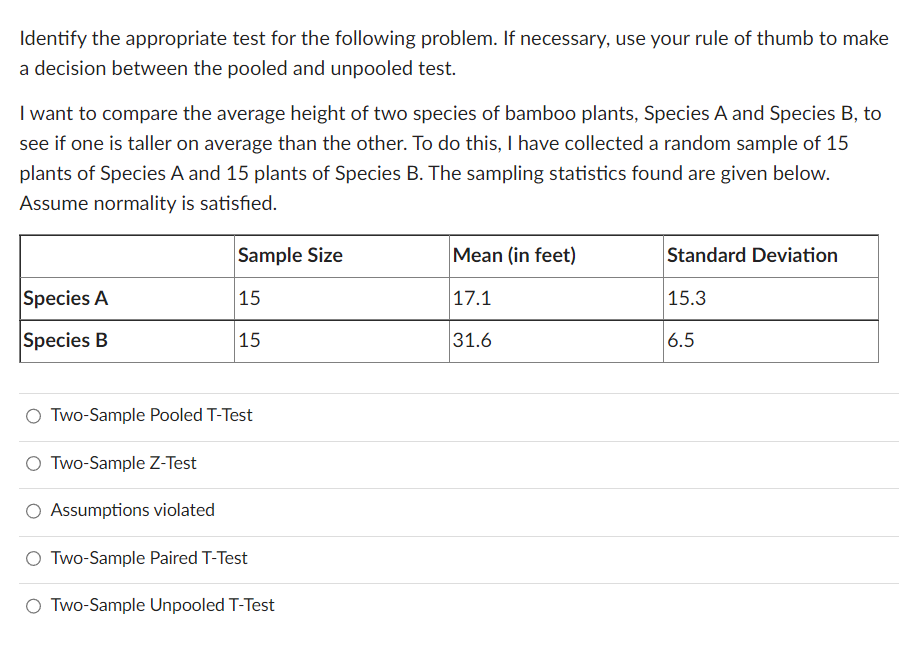Click the Species B row label
The height and width of the screenshot is (650, 907).
click(x=65, y=340)
